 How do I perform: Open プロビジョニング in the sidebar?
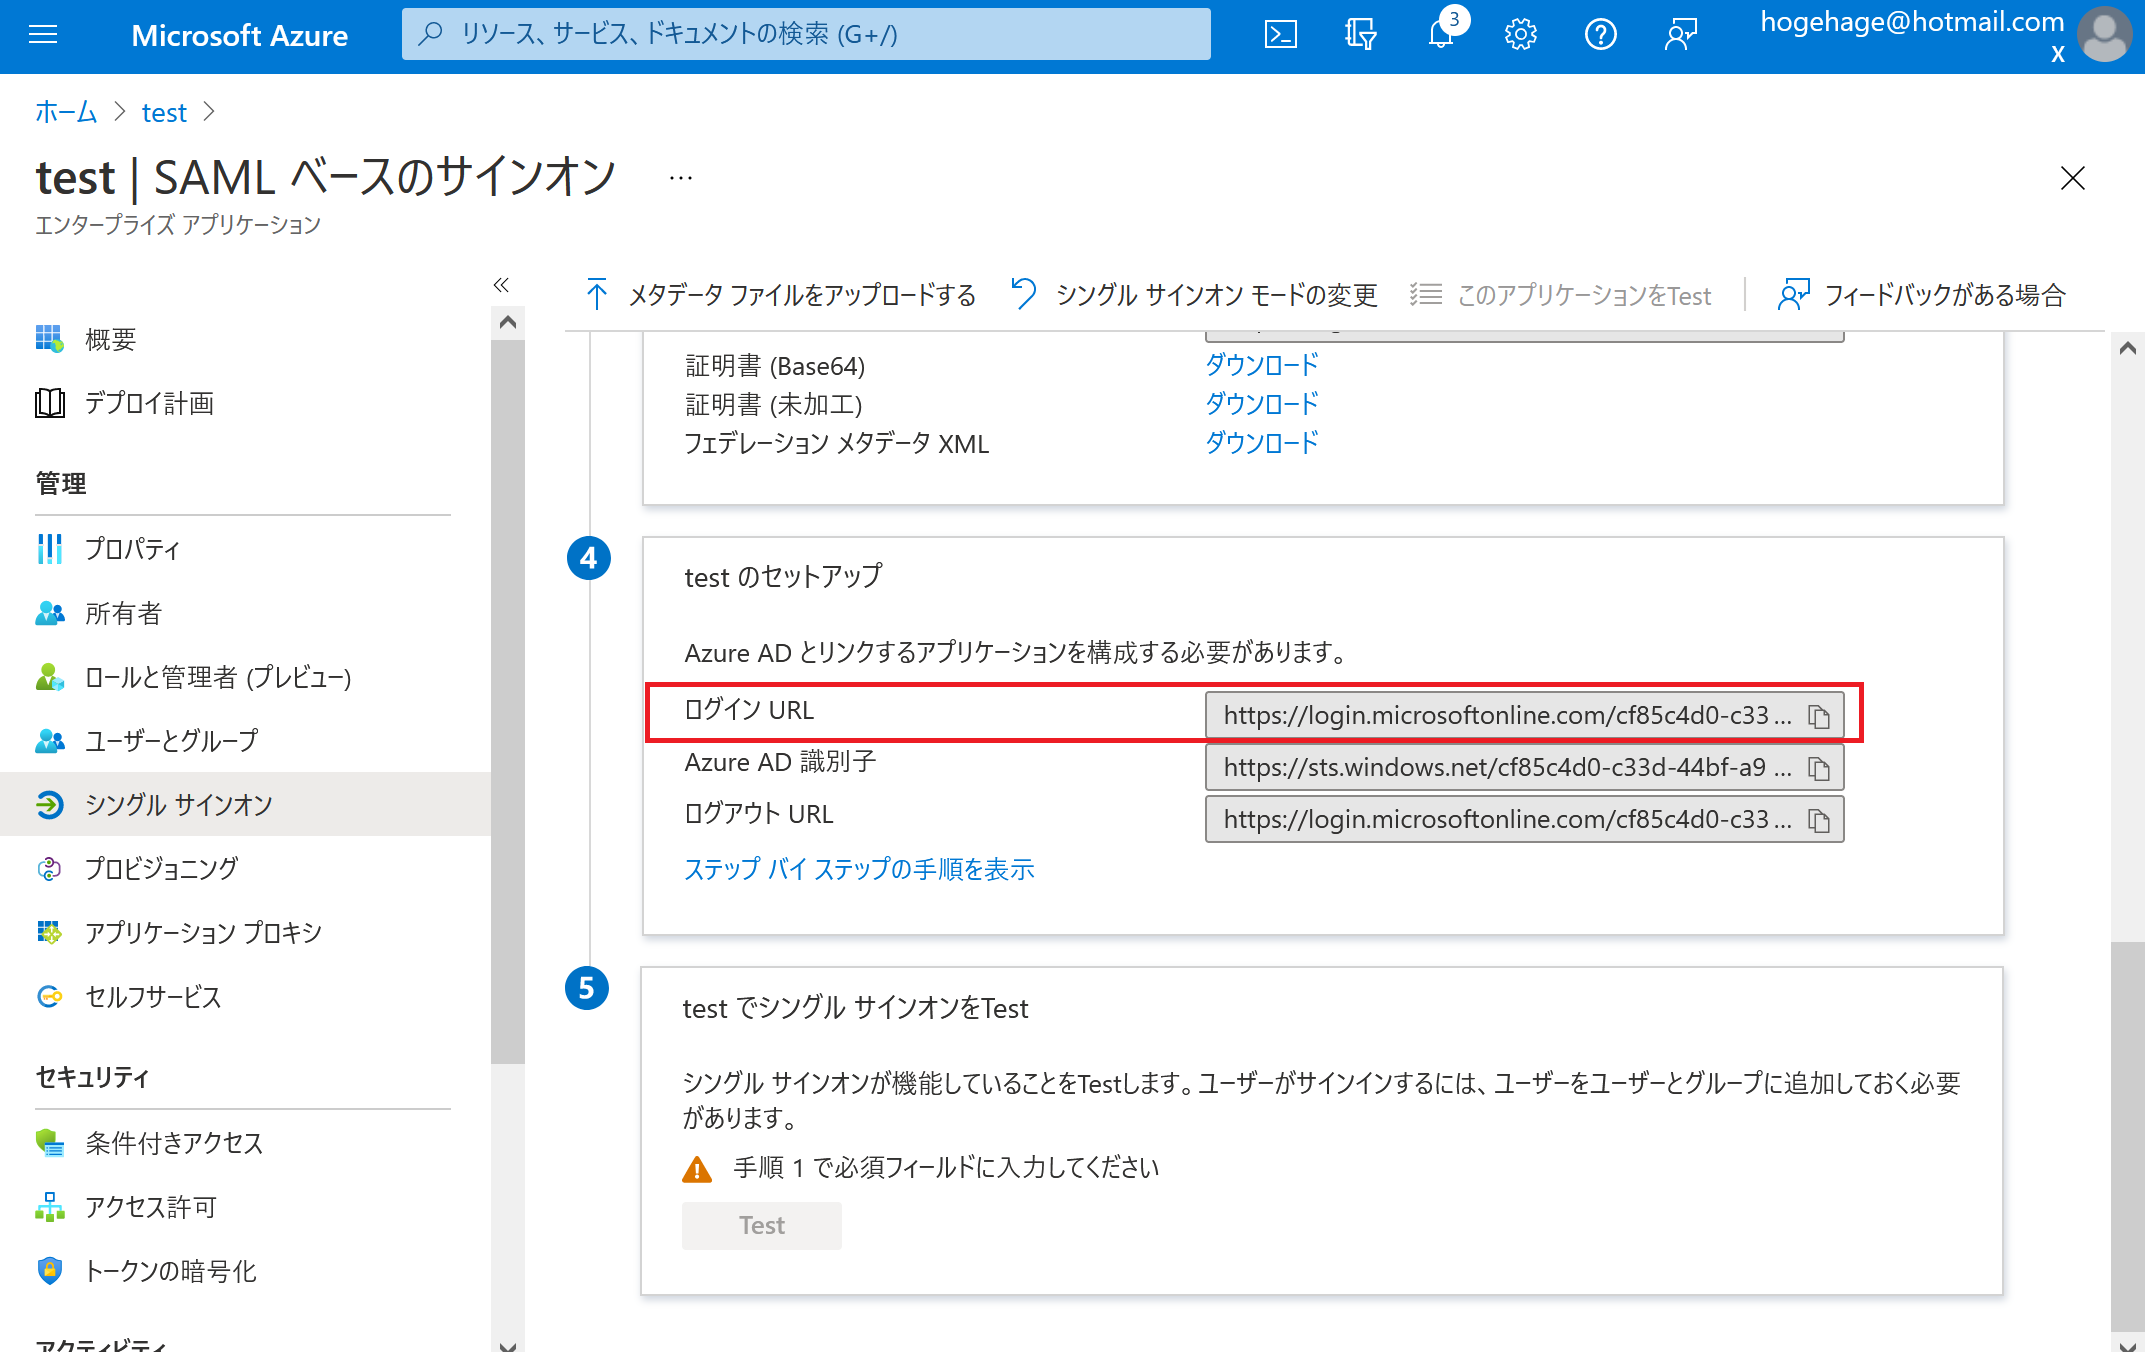coord(245,869)
